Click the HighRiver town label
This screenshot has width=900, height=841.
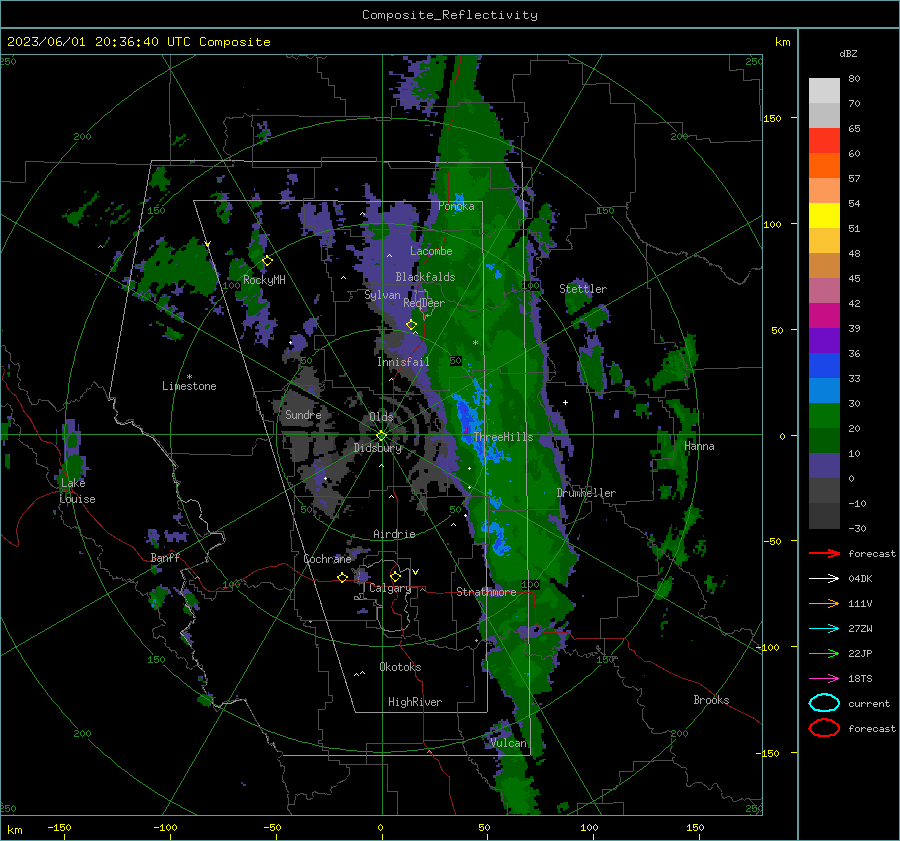415,702
